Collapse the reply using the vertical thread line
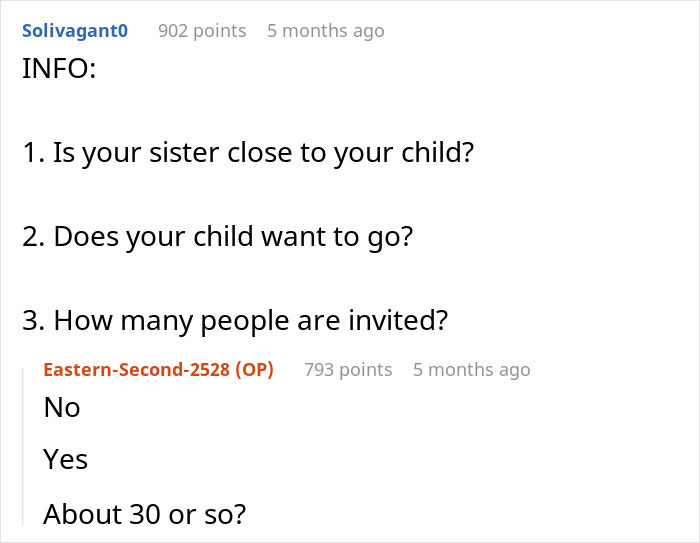 pyautogui.click(x=24, y=450)
